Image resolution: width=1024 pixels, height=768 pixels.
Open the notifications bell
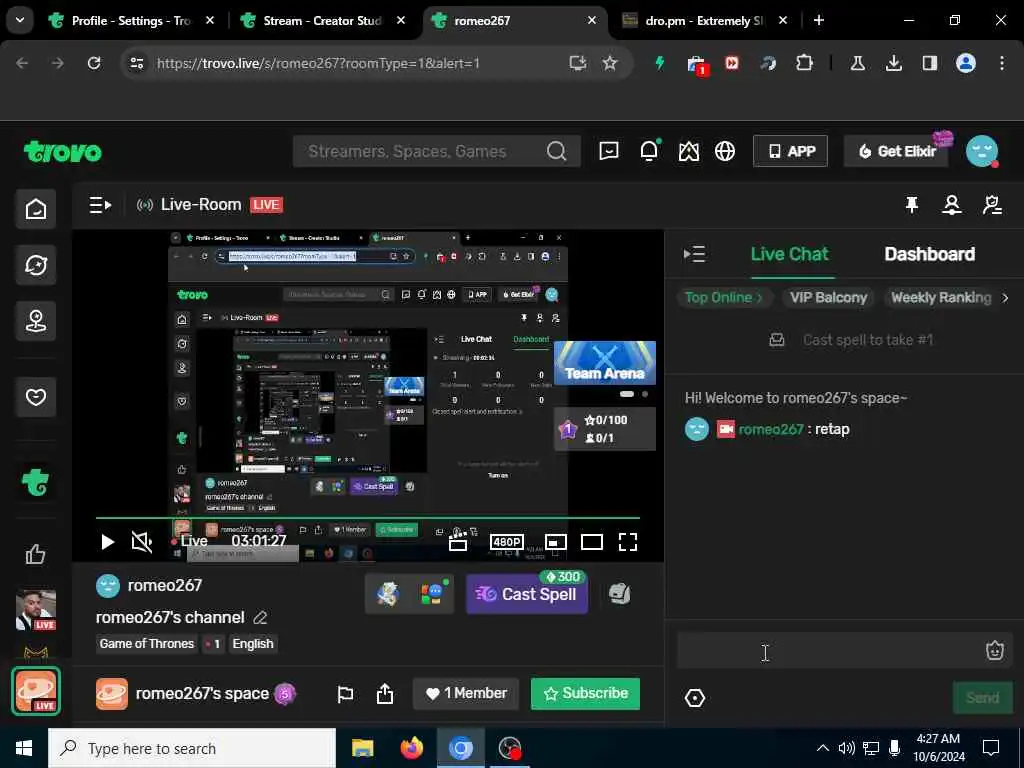coord(649,152)
